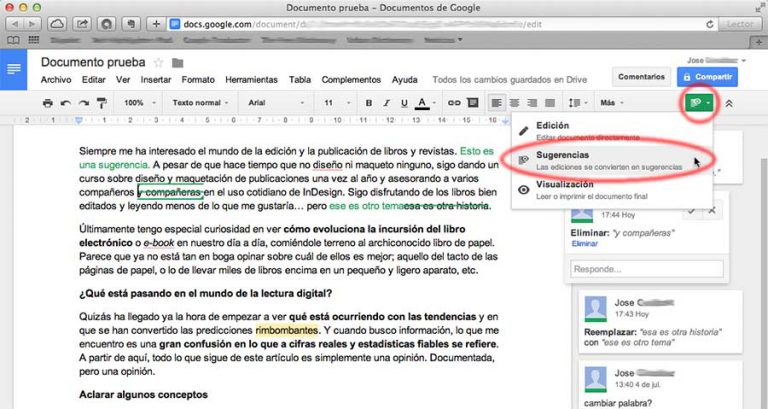Click the Safari back button
The height and width of the screenshot is (409, 768).
click(x=15, y=24)
